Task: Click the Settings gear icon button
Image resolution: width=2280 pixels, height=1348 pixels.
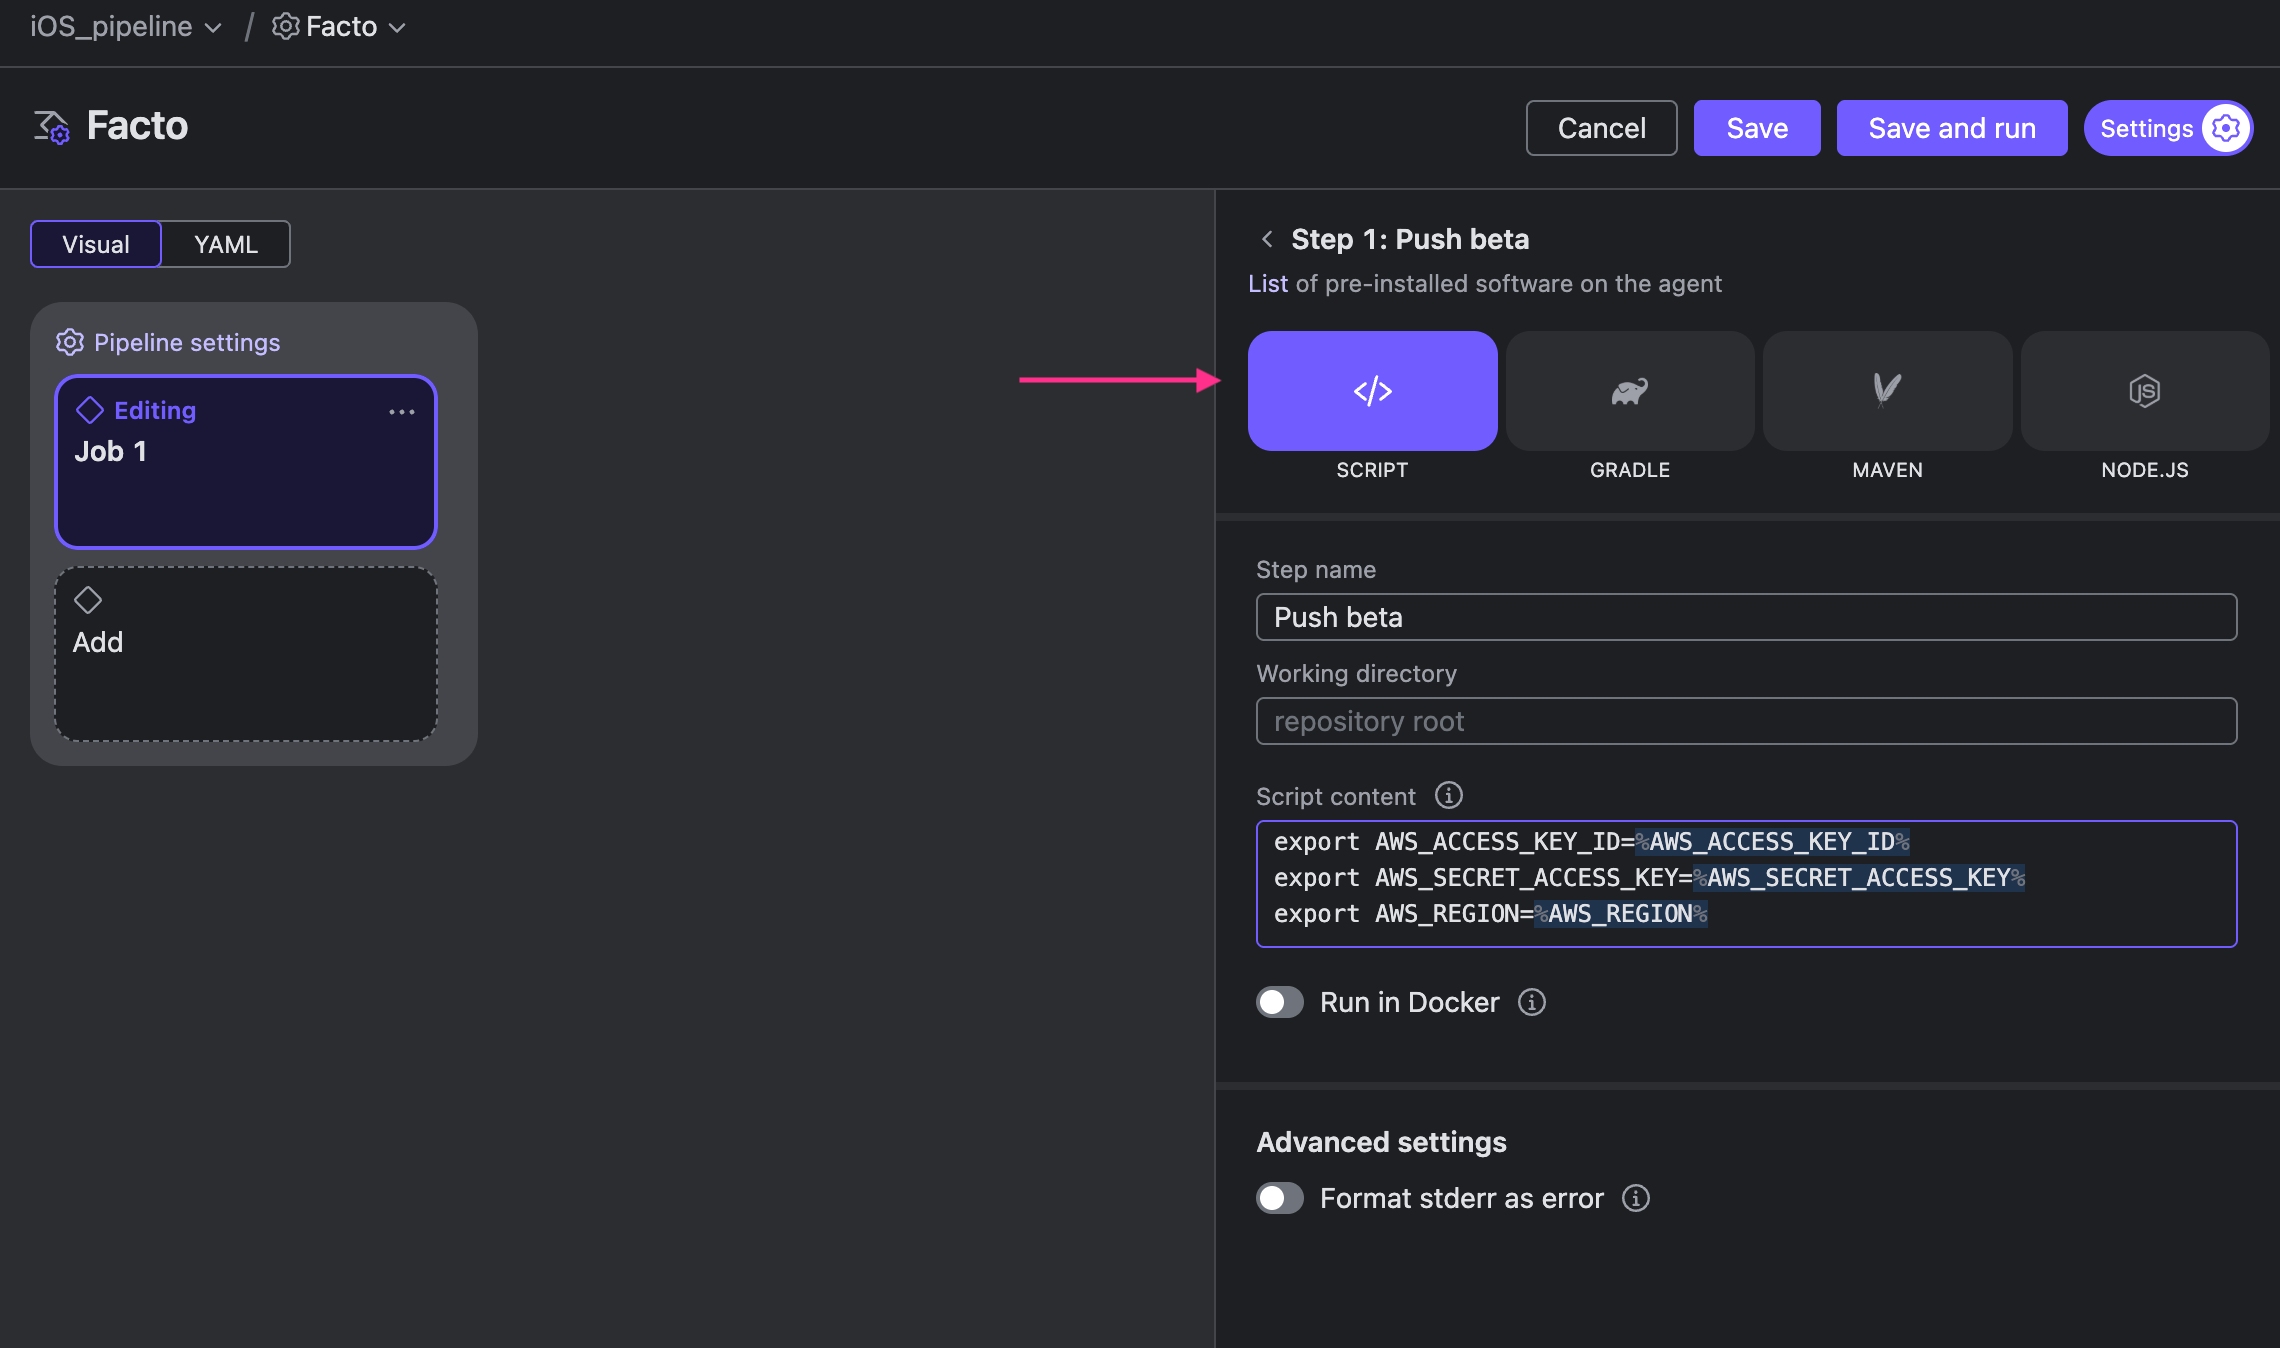Action: pyautogui.click(x=2226, y=128)
